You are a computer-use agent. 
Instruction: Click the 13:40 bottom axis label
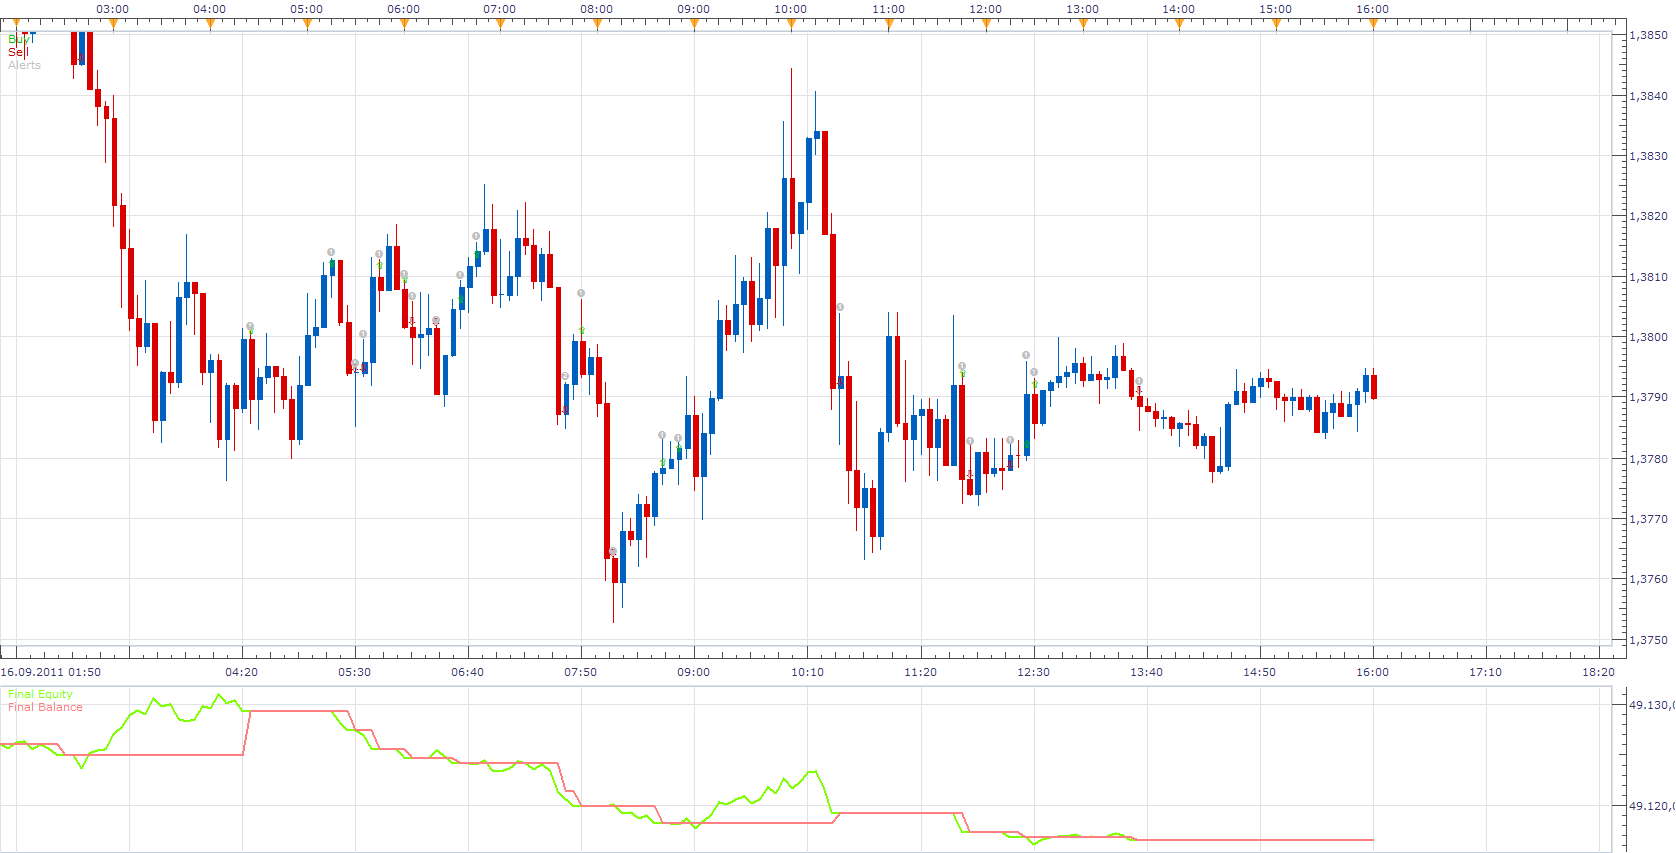click(1146, 672)
